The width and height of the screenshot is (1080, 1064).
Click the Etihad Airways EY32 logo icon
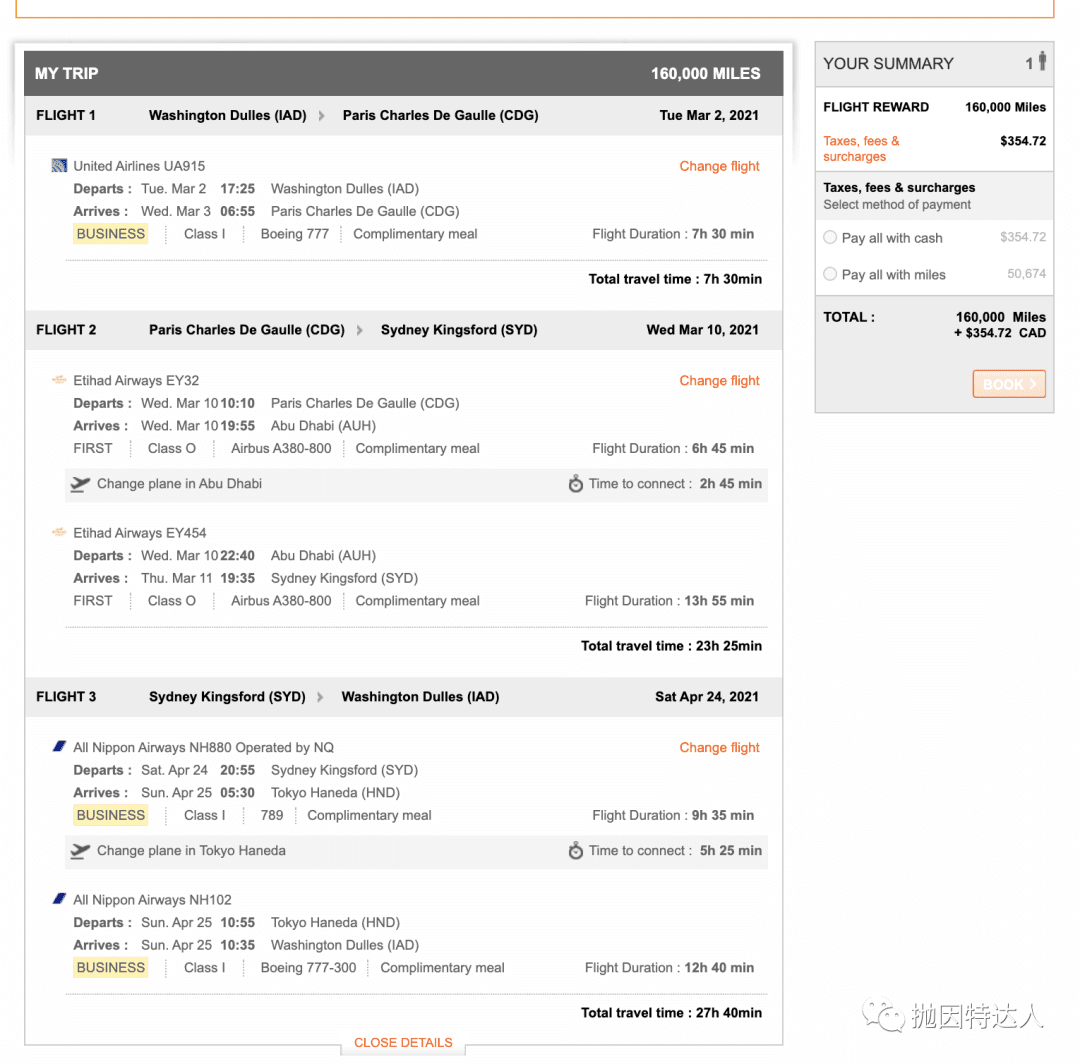[x=59, y=379]
